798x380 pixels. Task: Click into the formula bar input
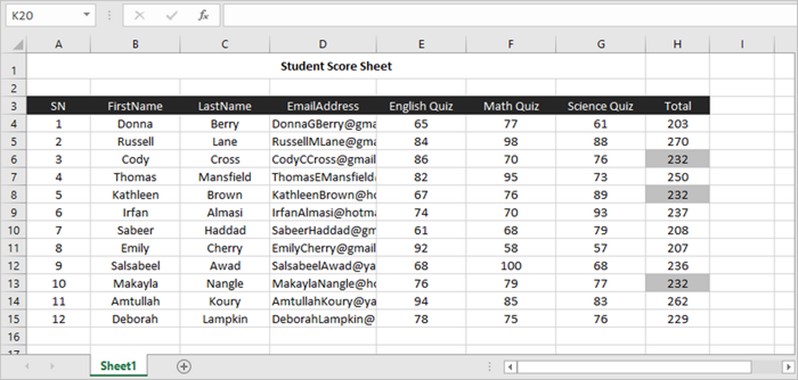(x=510, y=16)
